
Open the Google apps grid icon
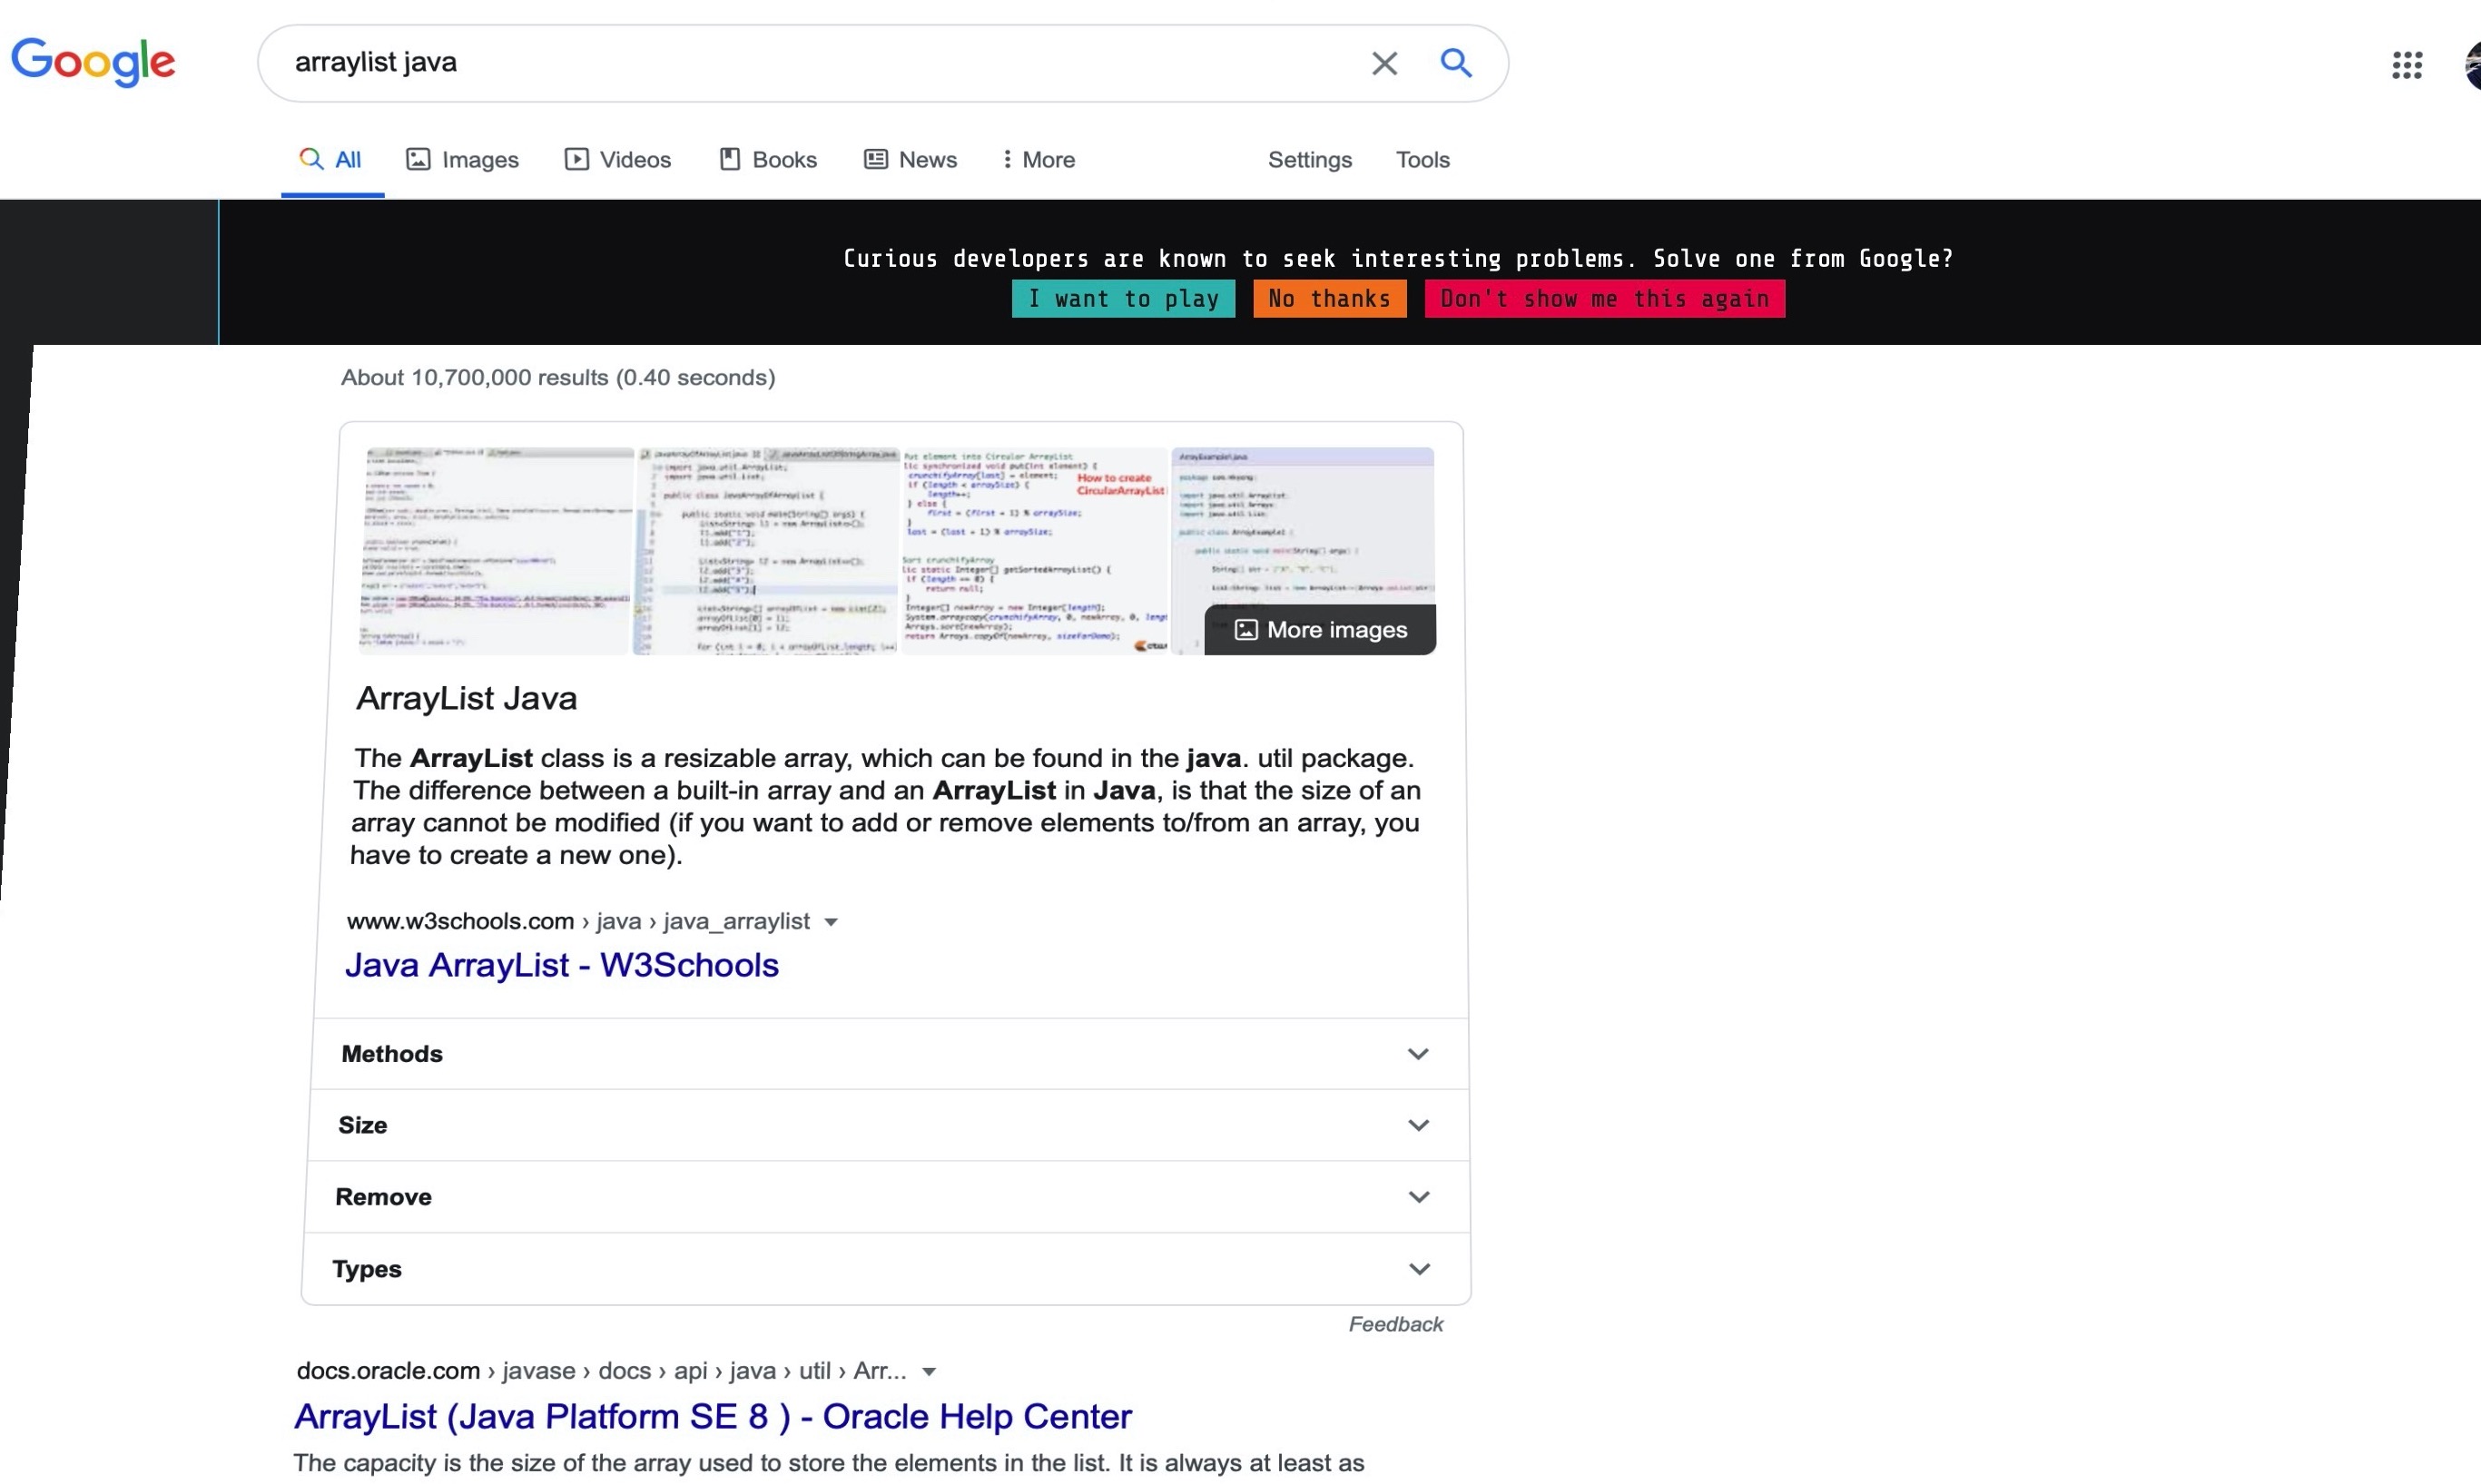2407,65
